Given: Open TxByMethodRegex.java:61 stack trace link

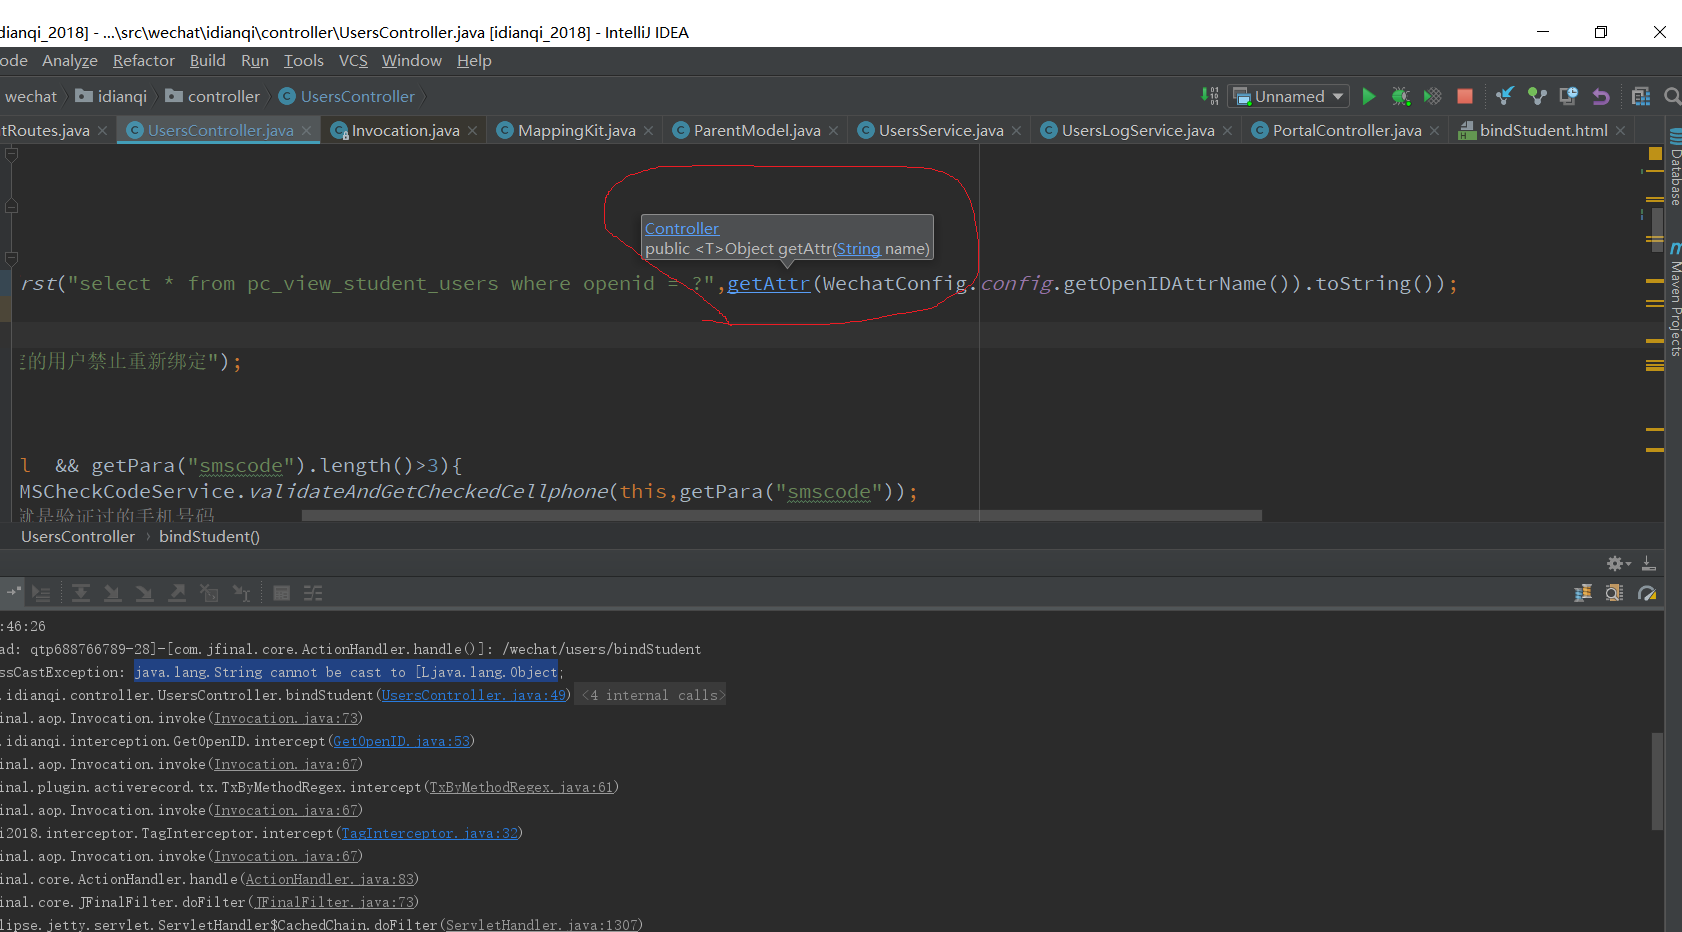Looking at the screenshot, I should (x=521, y=788).
